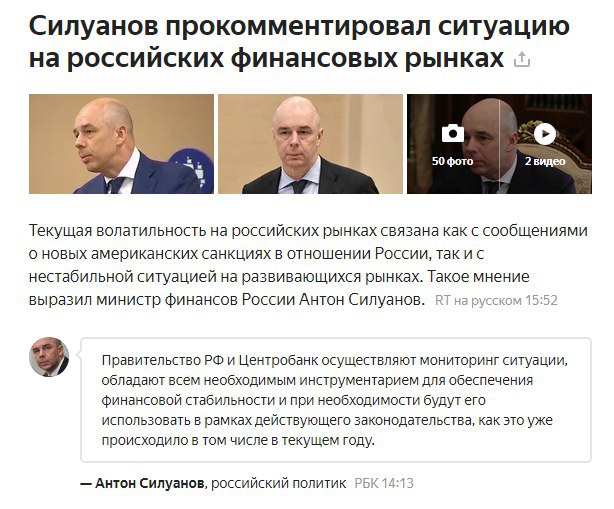Screen dimensions: 614x509
Task: Open the 'RT на русском' source link
Action: pos(478,300)
